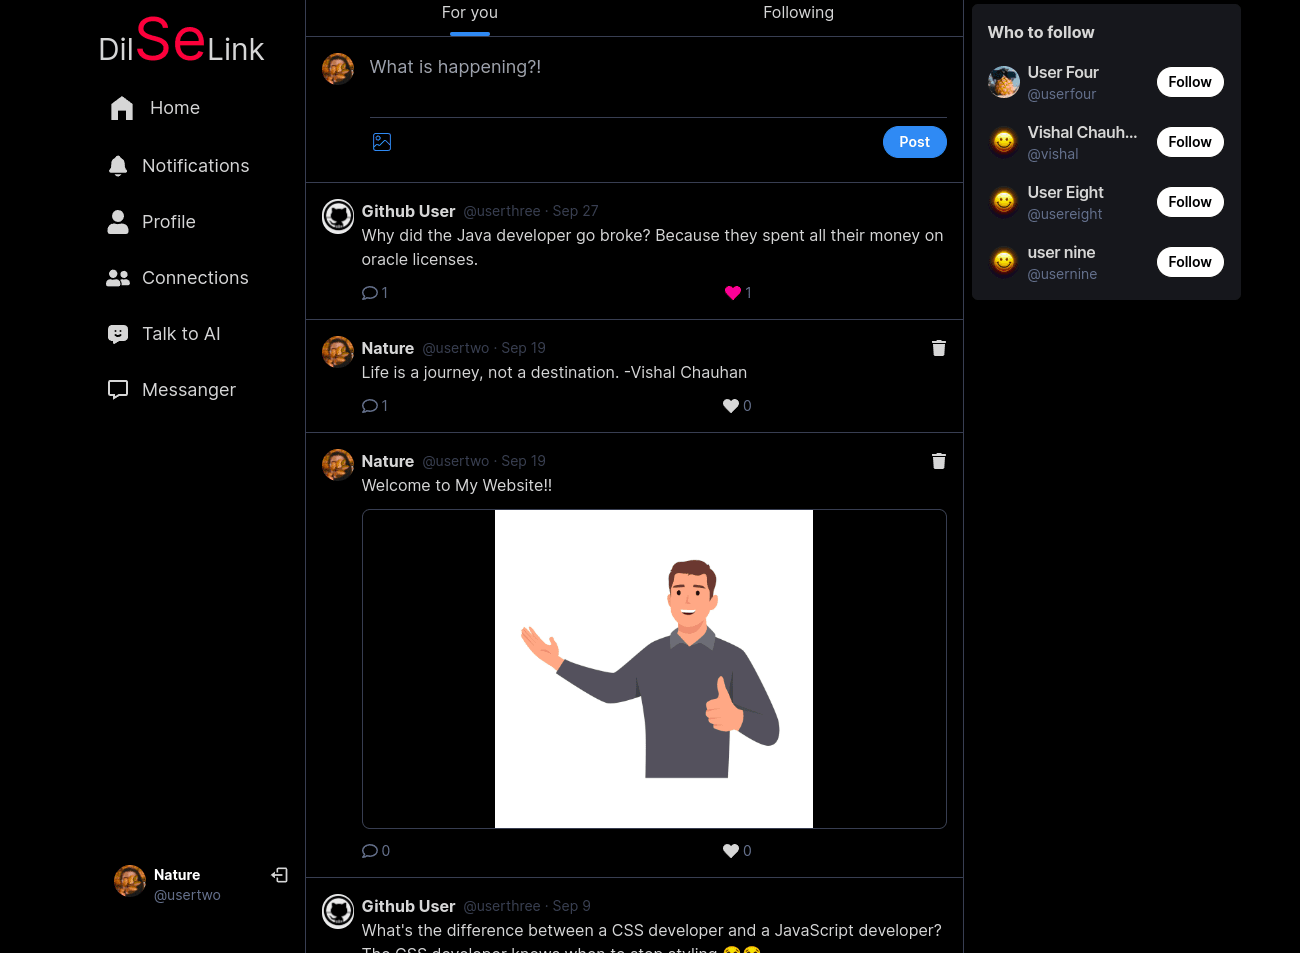
Task: Open the man illustration post image
Action: coord(654,669)
